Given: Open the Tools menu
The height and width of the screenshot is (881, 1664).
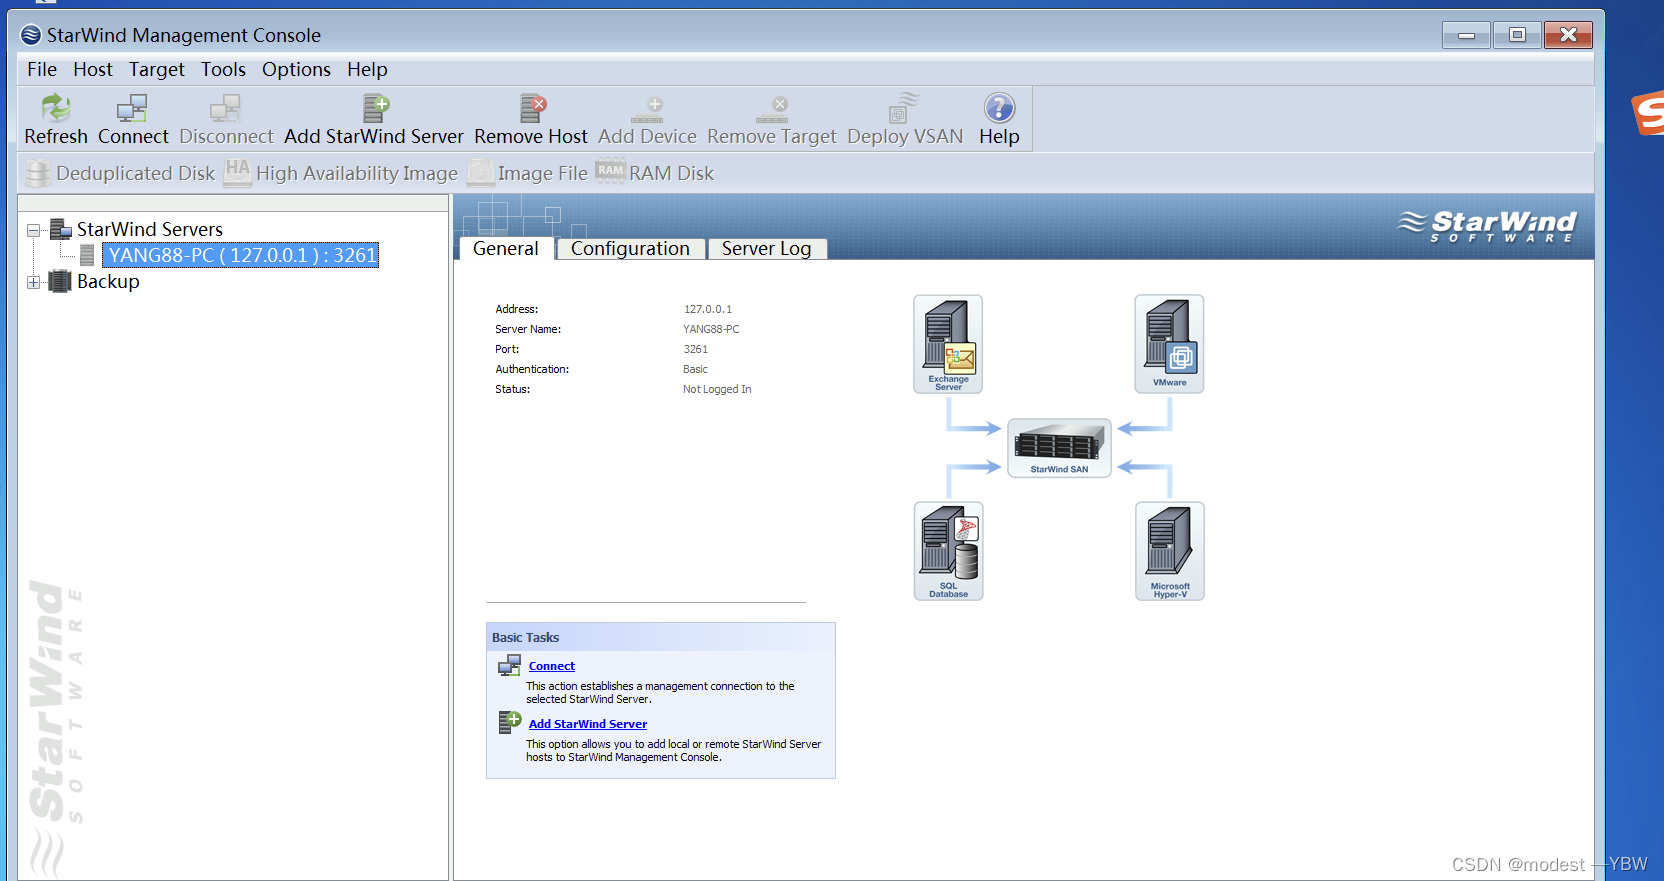Looking at the screenshot, I should [223, 69].
